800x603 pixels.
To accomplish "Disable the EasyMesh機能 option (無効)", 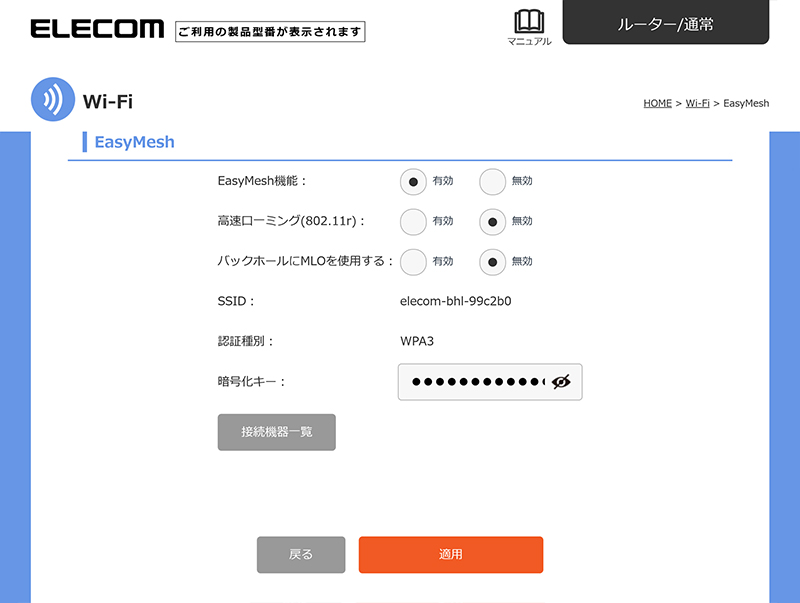I will [x=493, y=181].
